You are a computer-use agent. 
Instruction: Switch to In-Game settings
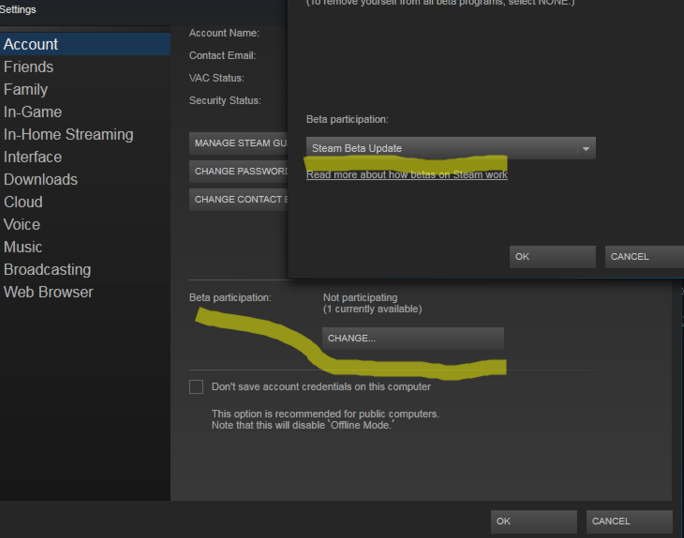tap(33, 112)
